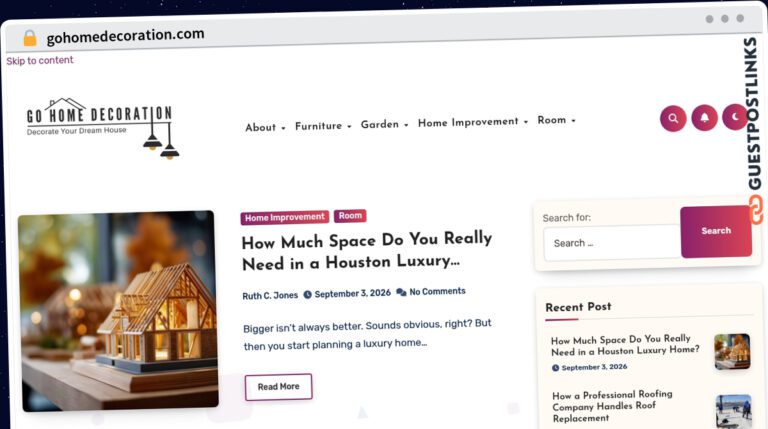The image size is (768, 429).
Task: Click the pink Search button
Action: pyautogui.click(x=716, y=231)
